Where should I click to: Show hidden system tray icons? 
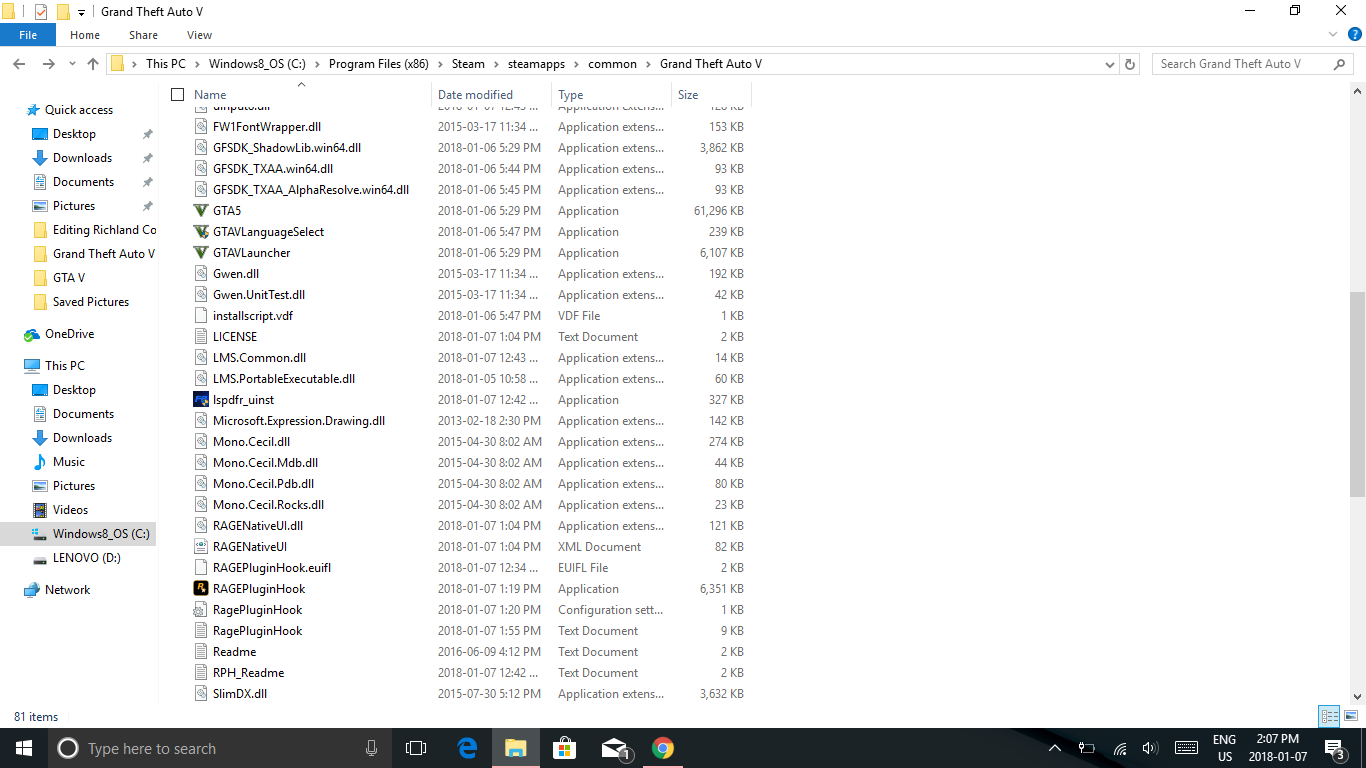pos(1055,748)
